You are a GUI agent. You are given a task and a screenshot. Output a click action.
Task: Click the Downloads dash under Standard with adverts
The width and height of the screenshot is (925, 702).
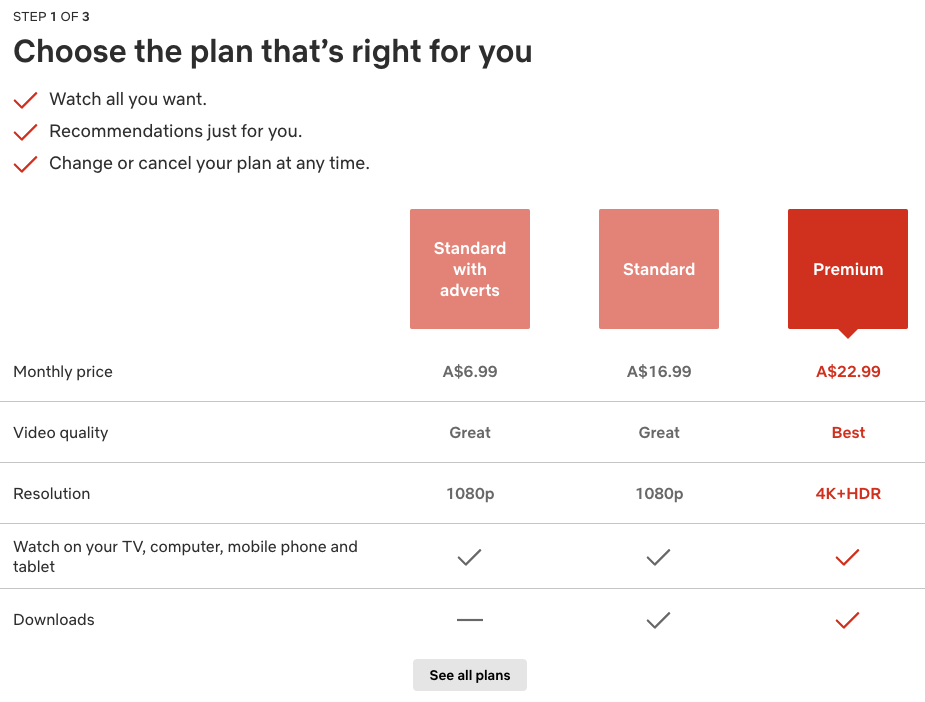(470, 619)
